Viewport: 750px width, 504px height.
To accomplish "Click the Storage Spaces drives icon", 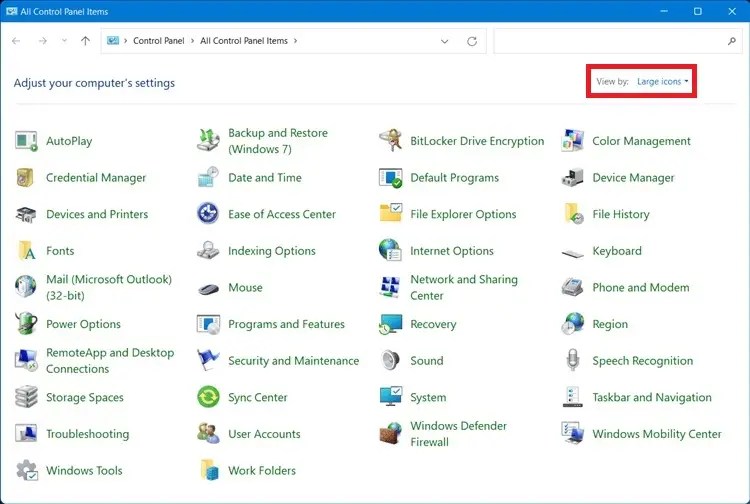I will point(26,397).
